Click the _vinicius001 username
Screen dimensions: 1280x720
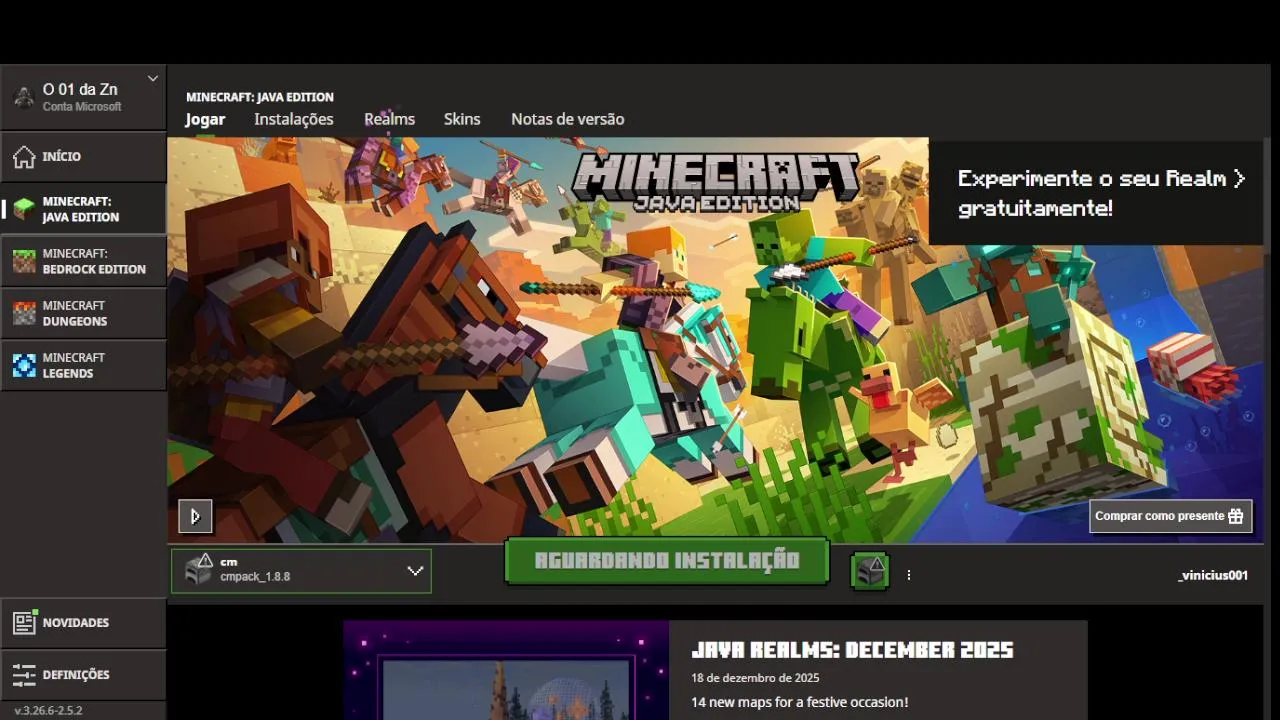(1213, 575)
